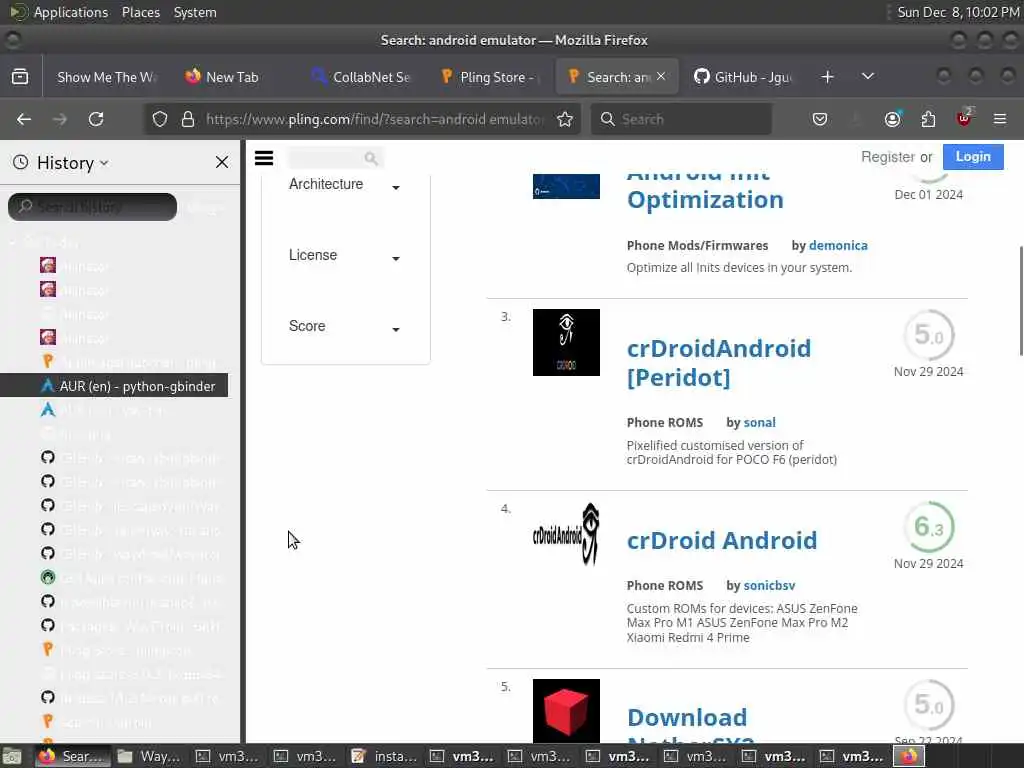Viewport: 1024px width, 768px height.
Task: Switch to the Pling Store tab
Action: tap(490, 77)
